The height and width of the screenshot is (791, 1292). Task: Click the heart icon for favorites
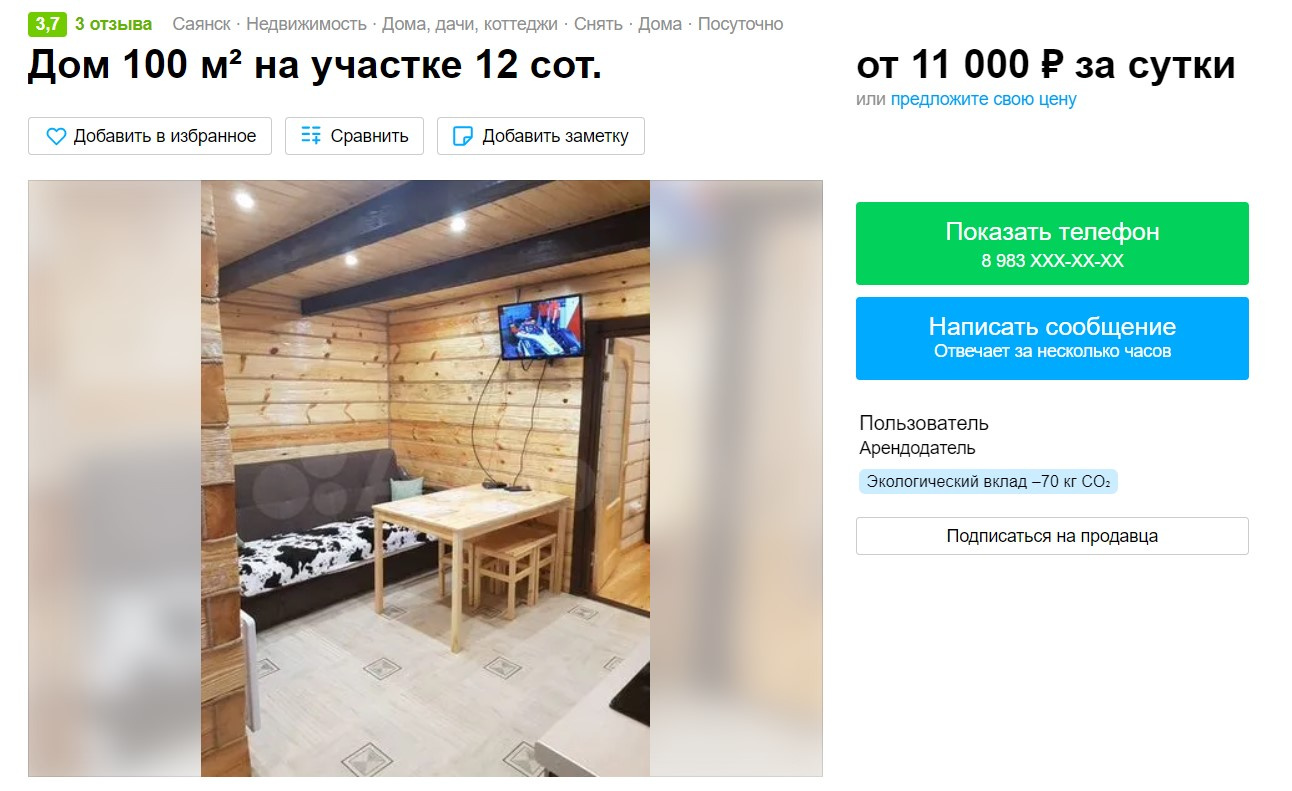tap(56, 136)
